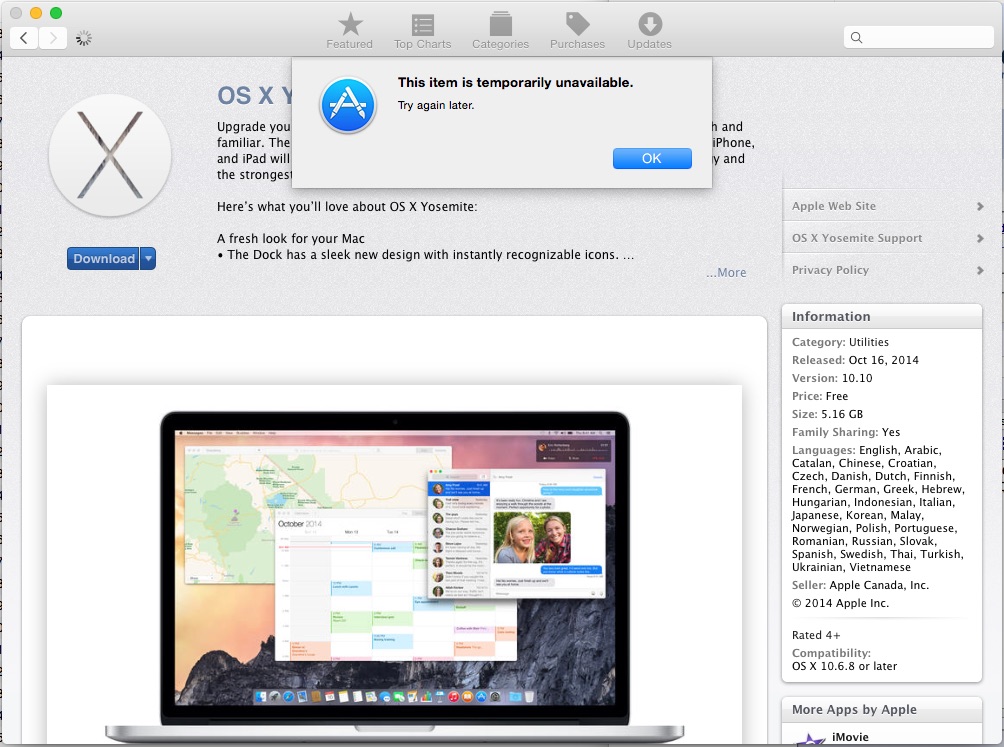Click the chevron next to Apple Web Site
Viewport: 1004px width, 747px height.
coord(980,206)
